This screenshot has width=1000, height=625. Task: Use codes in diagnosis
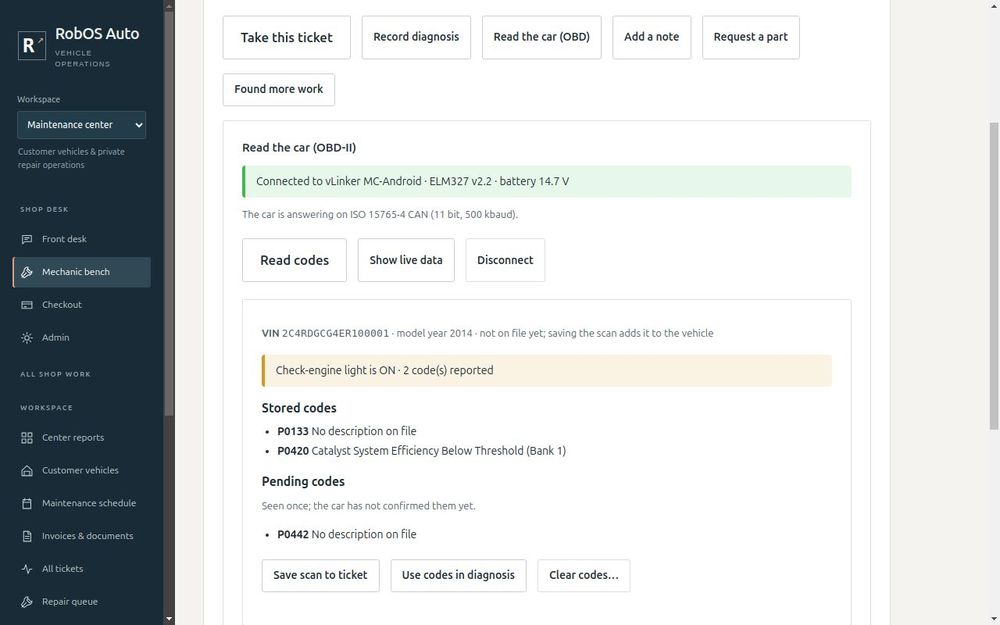(x=458, y=575)
